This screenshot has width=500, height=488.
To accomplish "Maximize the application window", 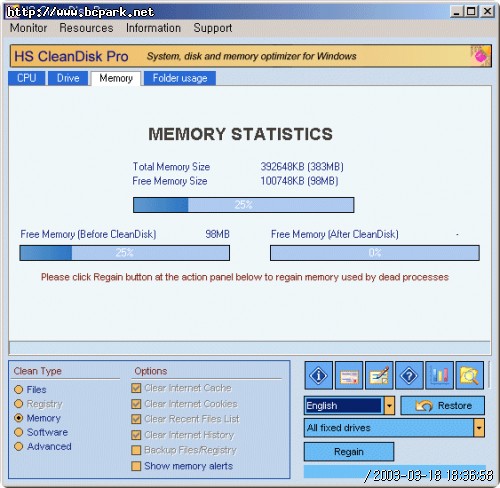I will click(471, 12).
